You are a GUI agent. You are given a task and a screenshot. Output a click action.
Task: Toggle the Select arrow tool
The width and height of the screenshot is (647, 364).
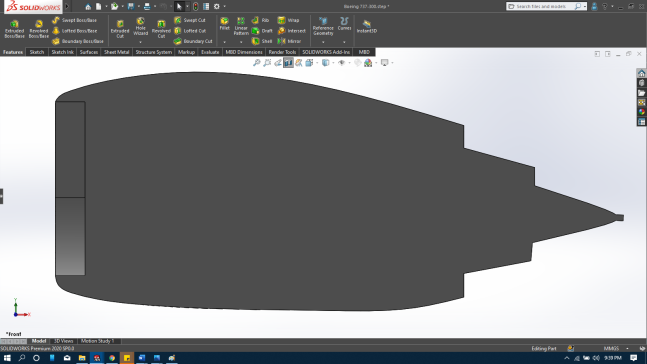(x=179, y=6)
